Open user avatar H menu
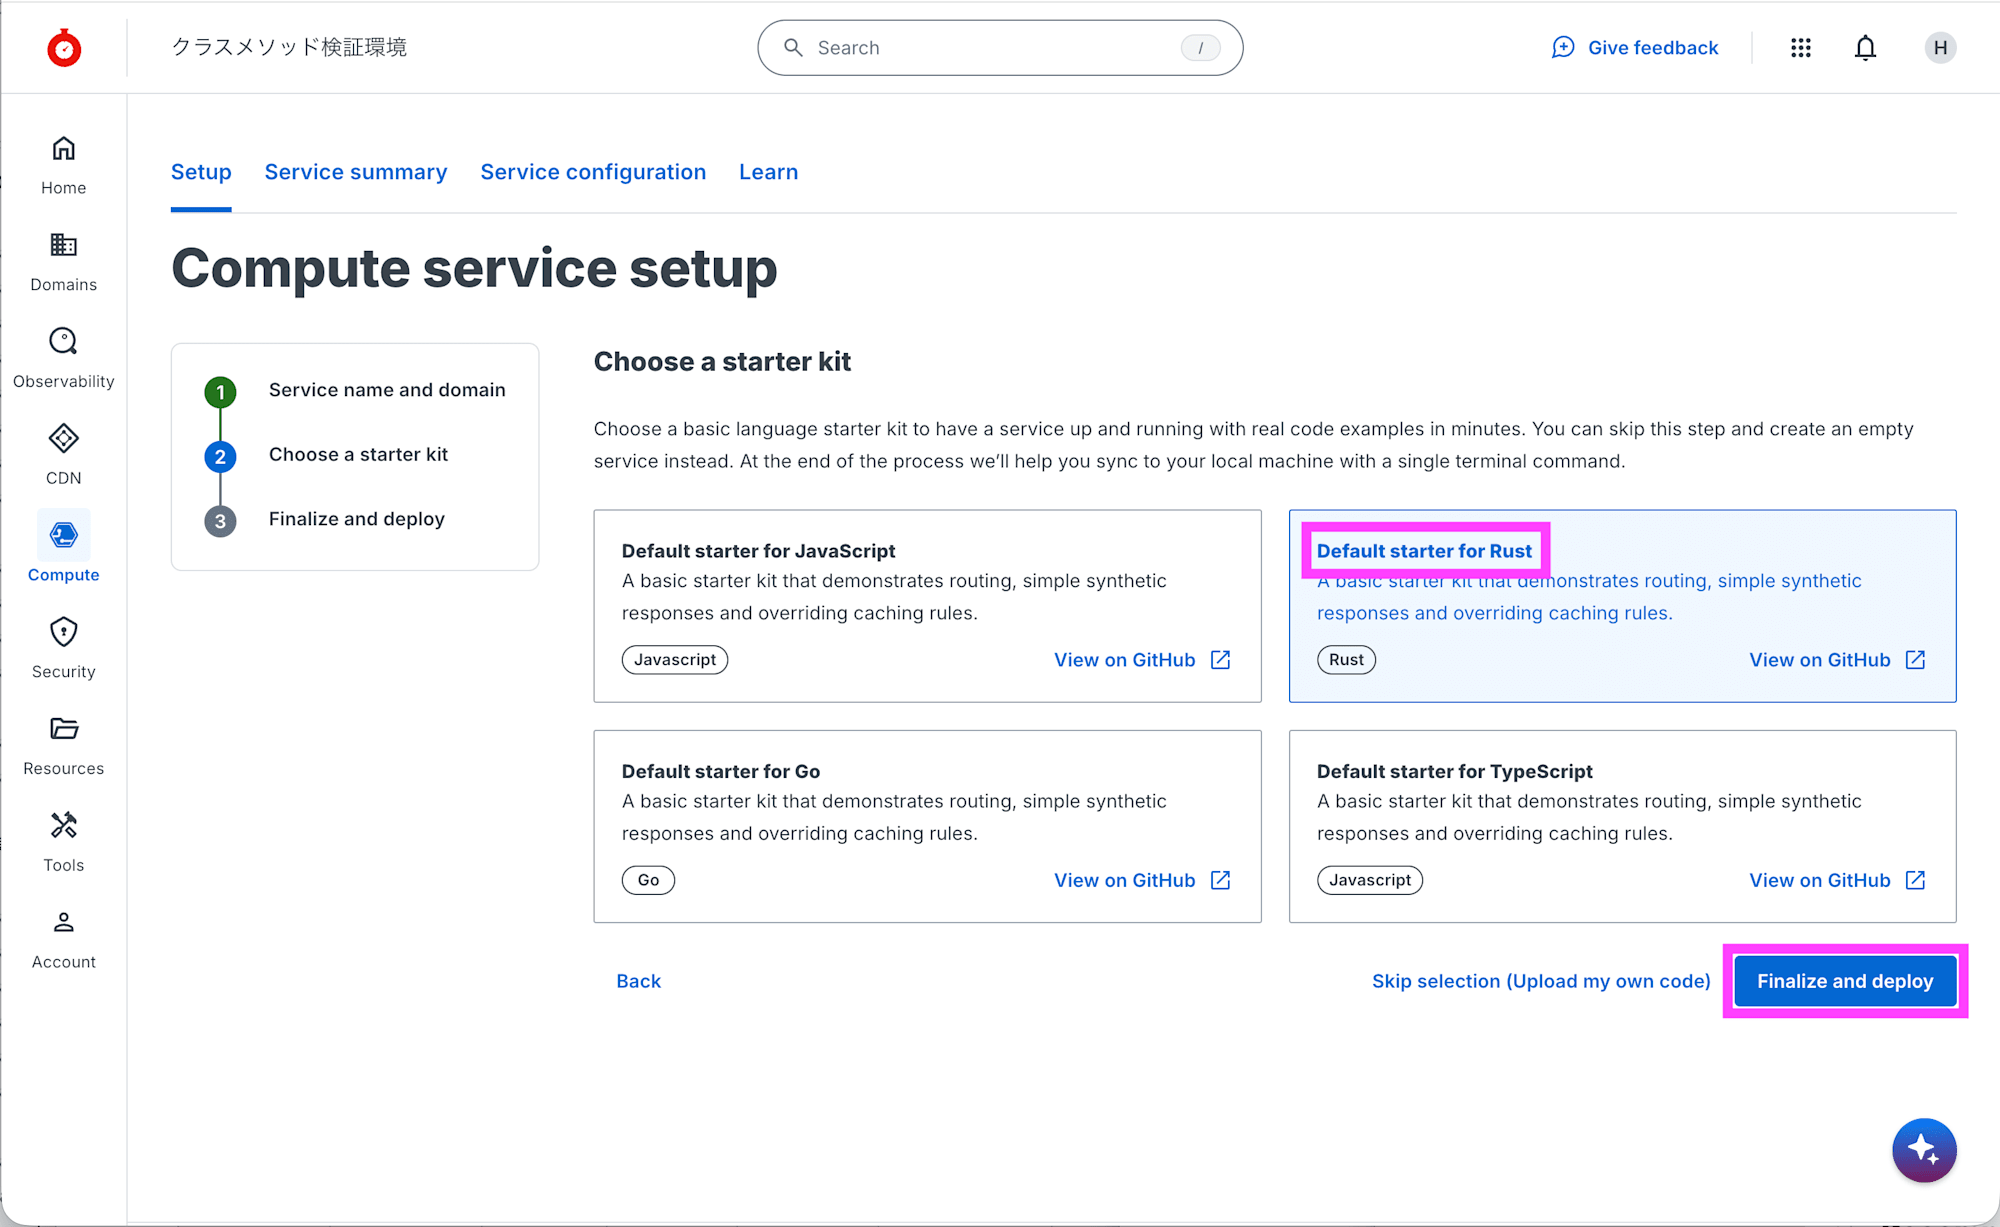The height and width of the screenshot is (1227, 2000). coord(1940,48)
